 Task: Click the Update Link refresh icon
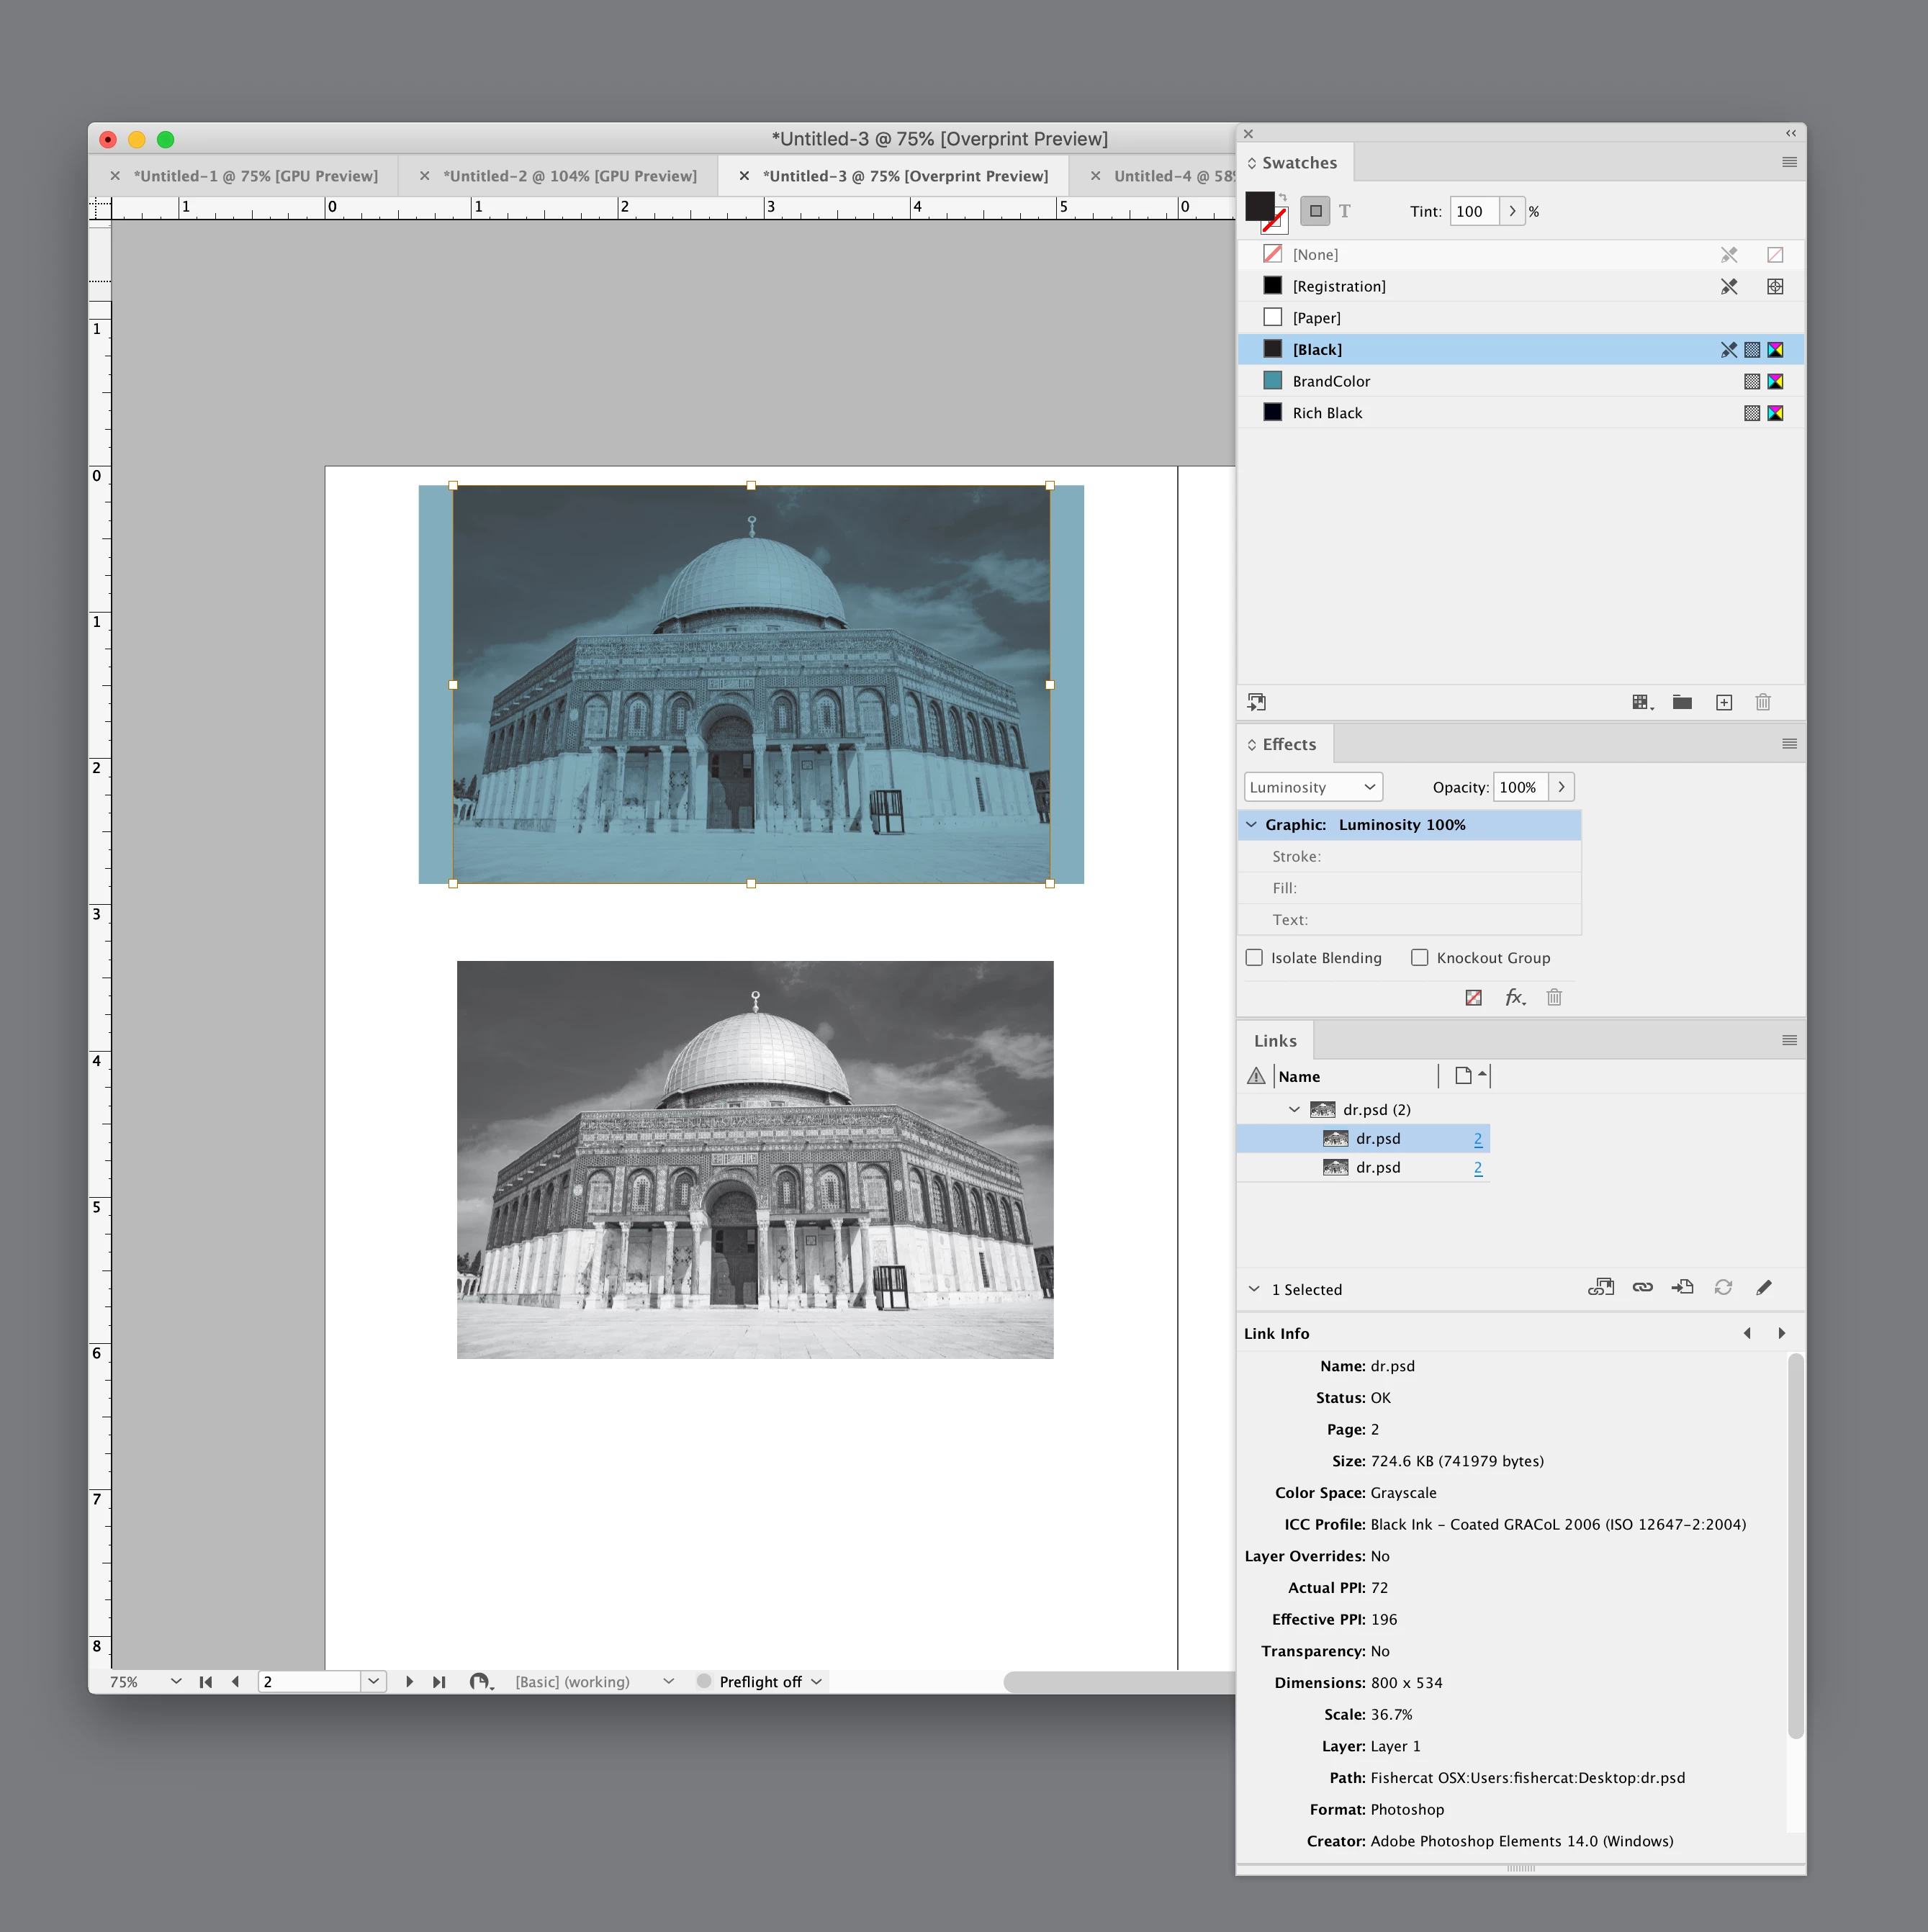point(1723,1287)
